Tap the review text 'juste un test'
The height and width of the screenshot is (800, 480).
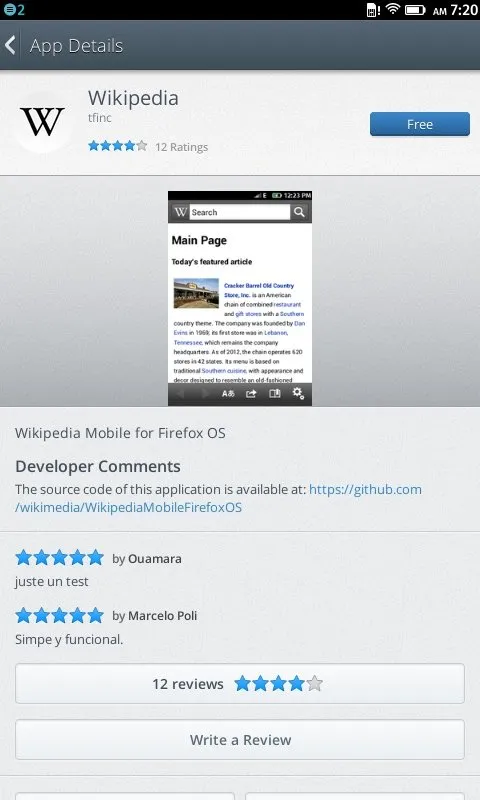[x=52, y=582]
